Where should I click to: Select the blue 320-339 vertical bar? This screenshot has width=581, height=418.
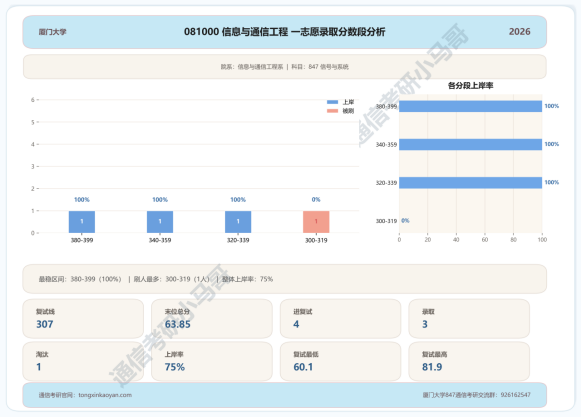click(x=238, y=222)
